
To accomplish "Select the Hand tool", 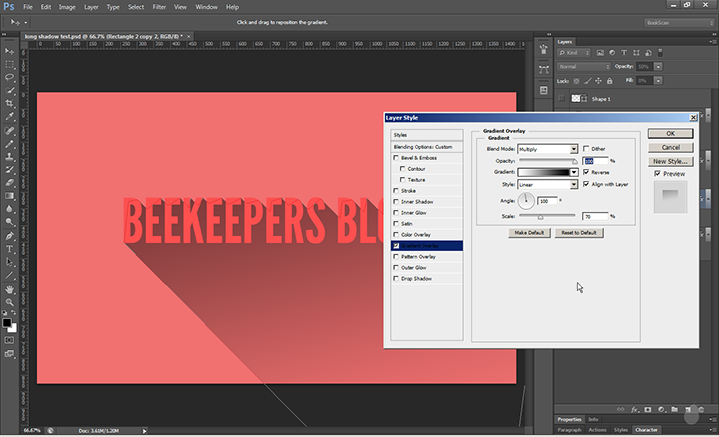I will (x=10, y=287).
